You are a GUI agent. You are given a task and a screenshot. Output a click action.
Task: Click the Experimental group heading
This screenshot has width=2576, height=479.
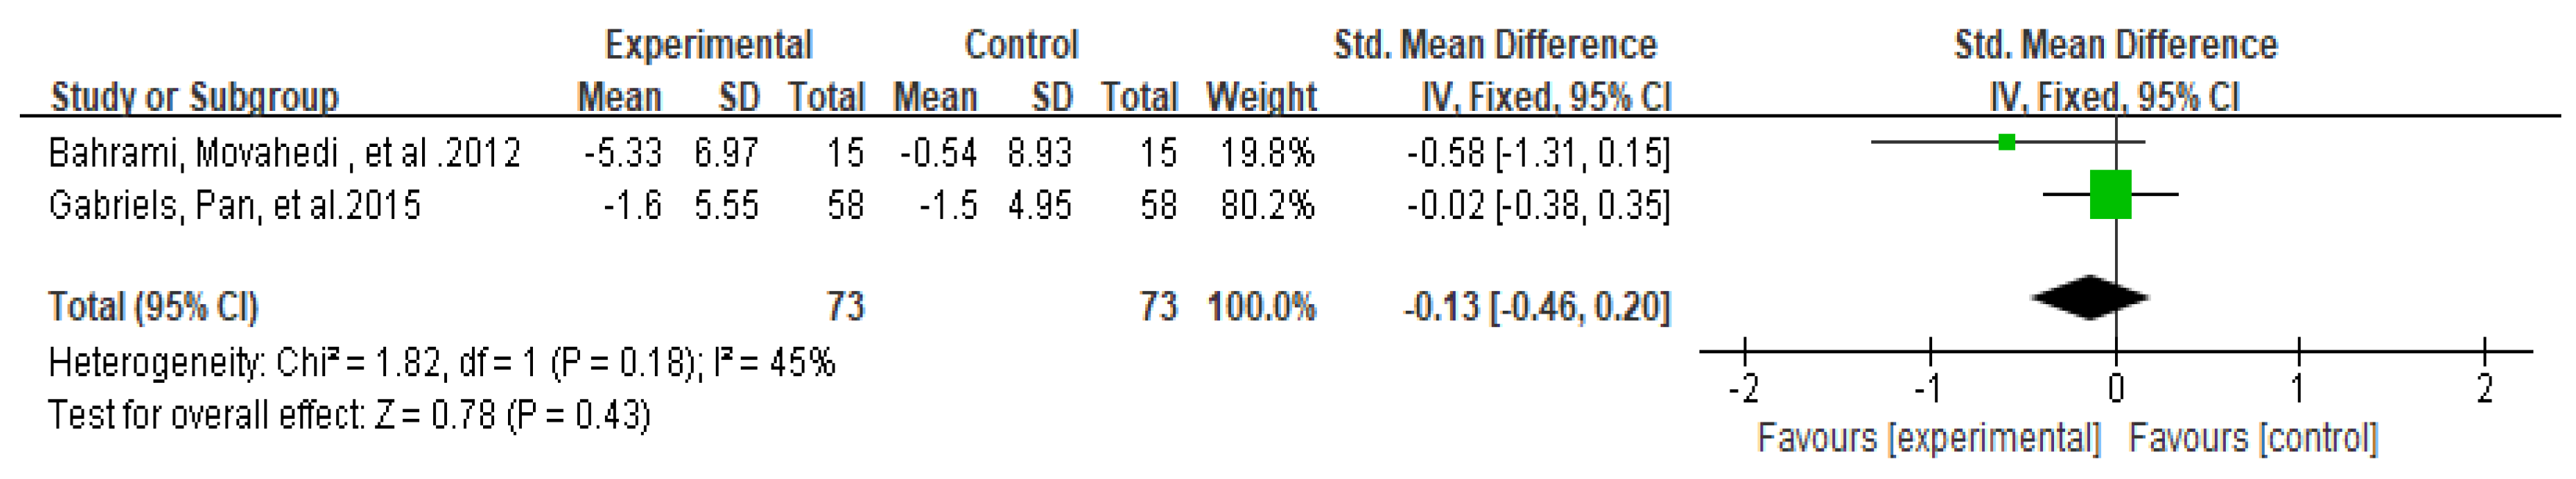tap(708, 45)
